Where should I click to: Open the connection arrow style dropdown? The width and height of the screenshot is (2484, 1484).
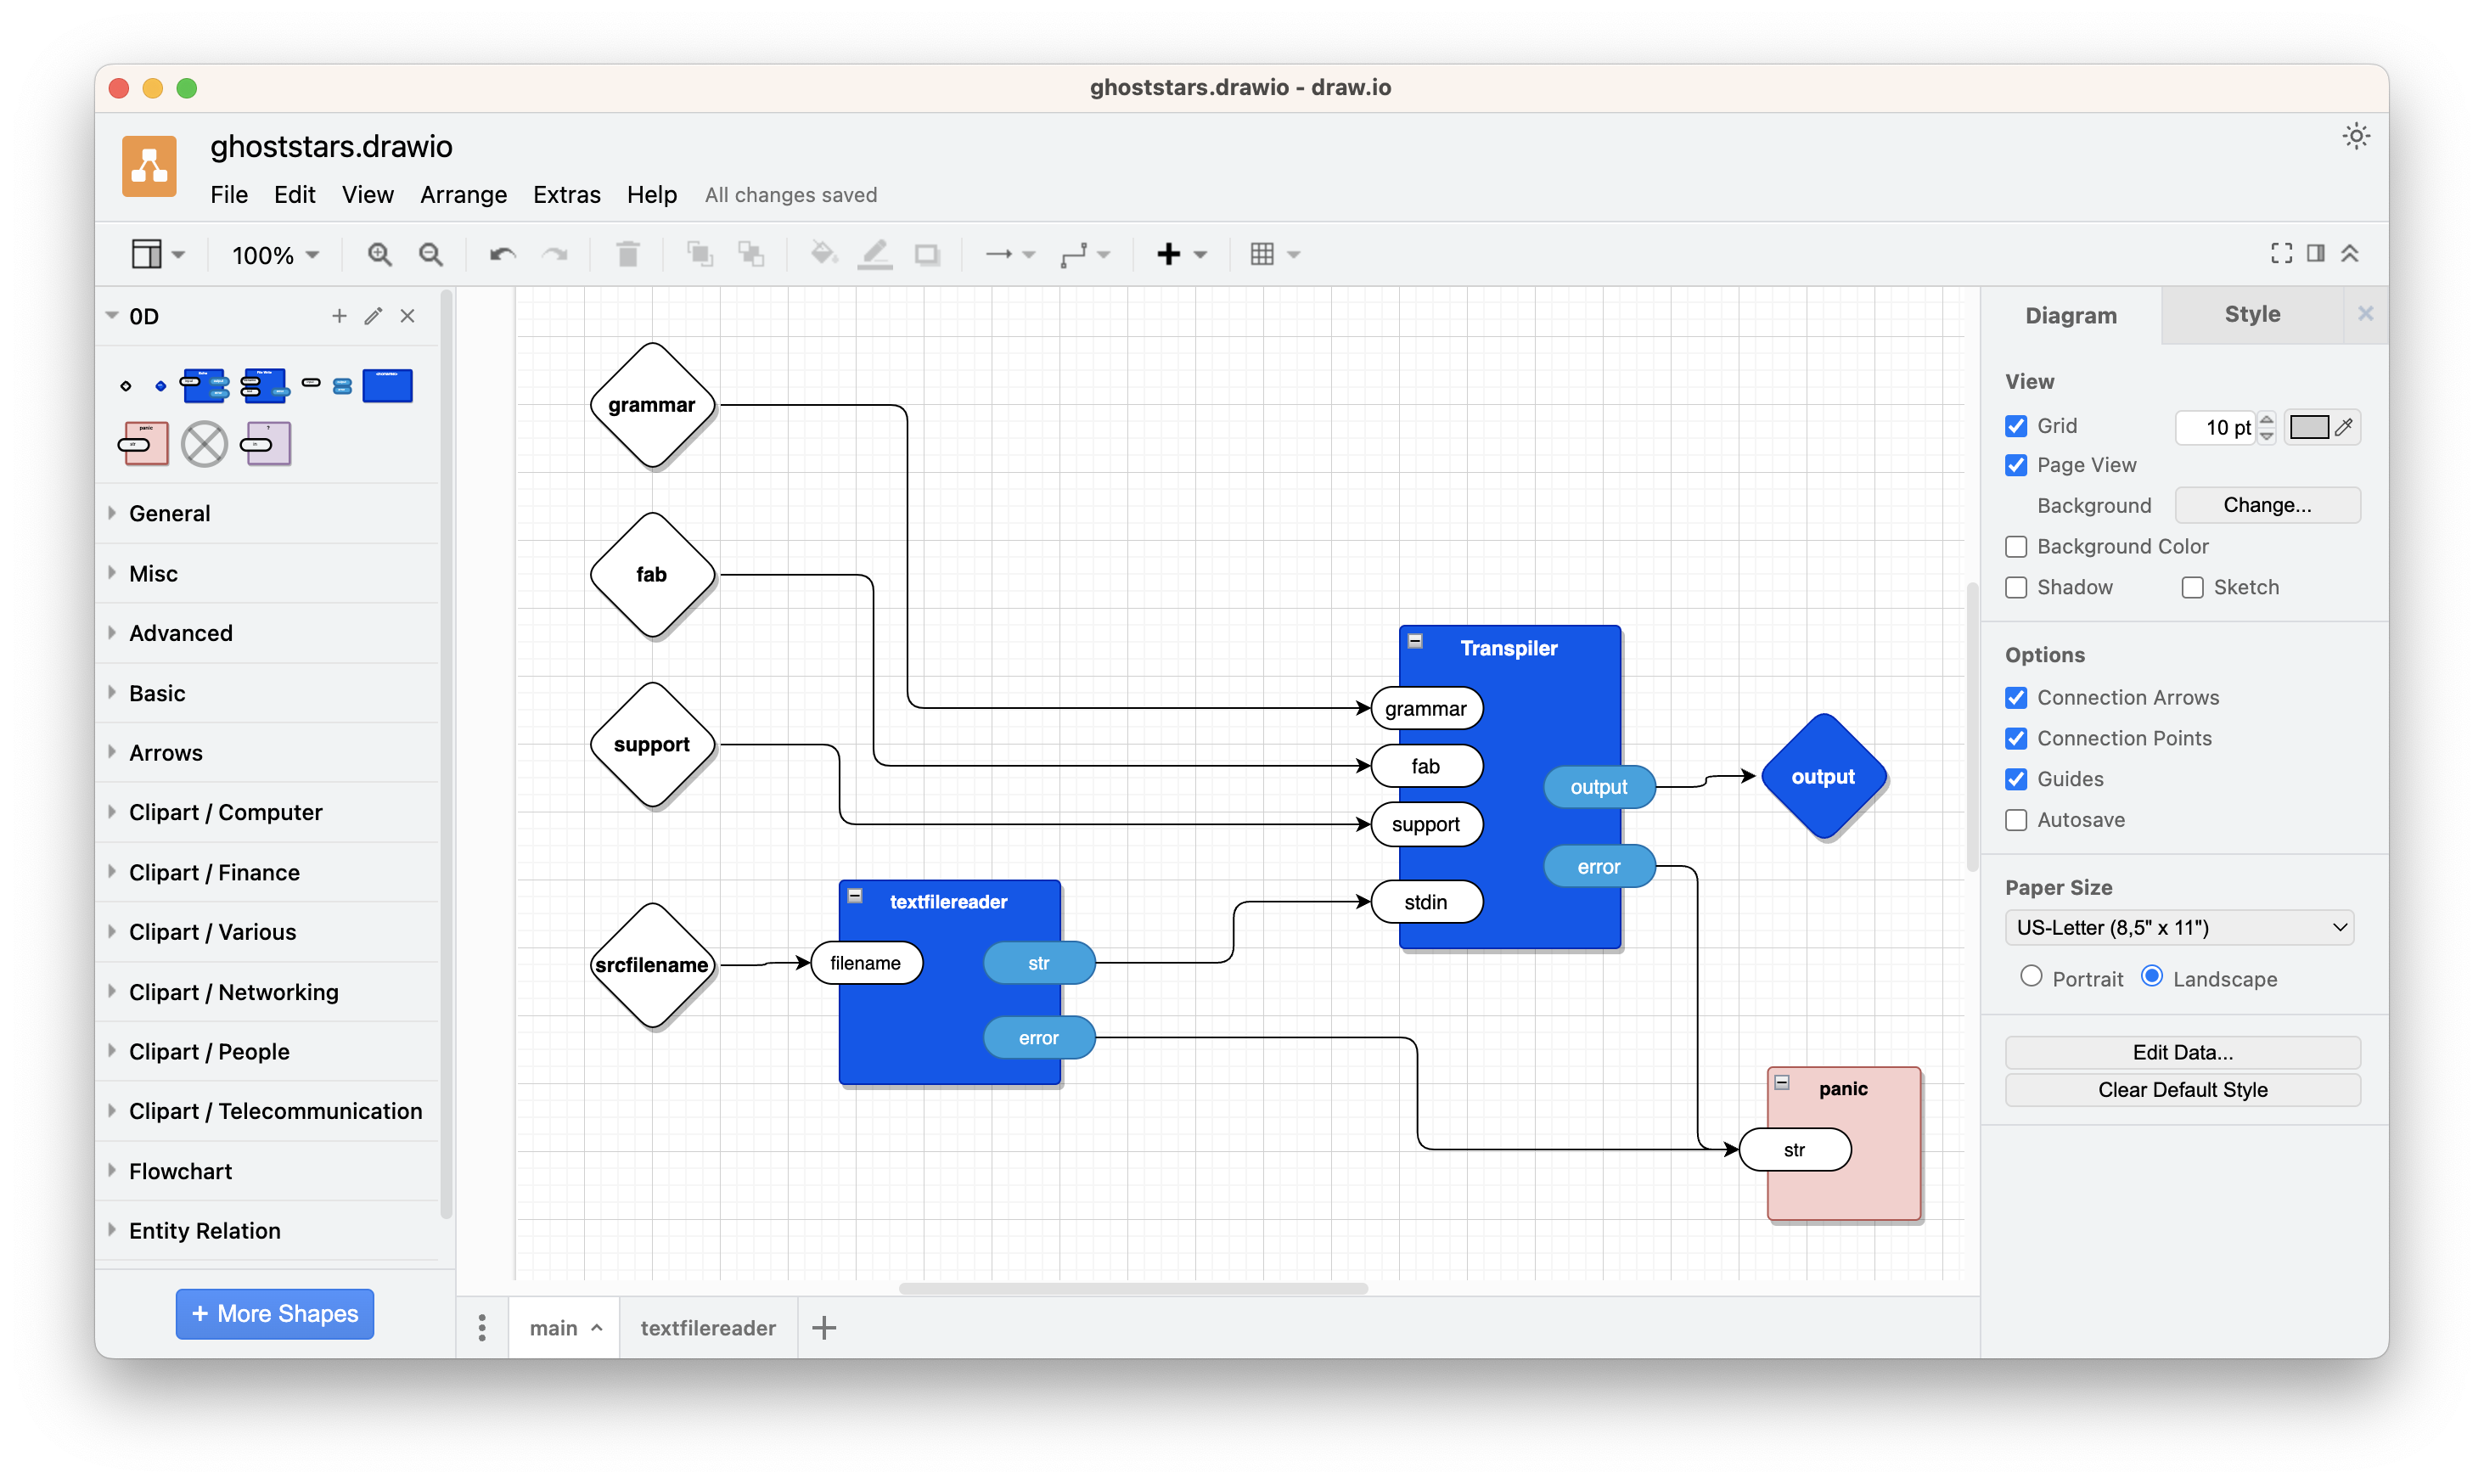(x=1010, y=254)
